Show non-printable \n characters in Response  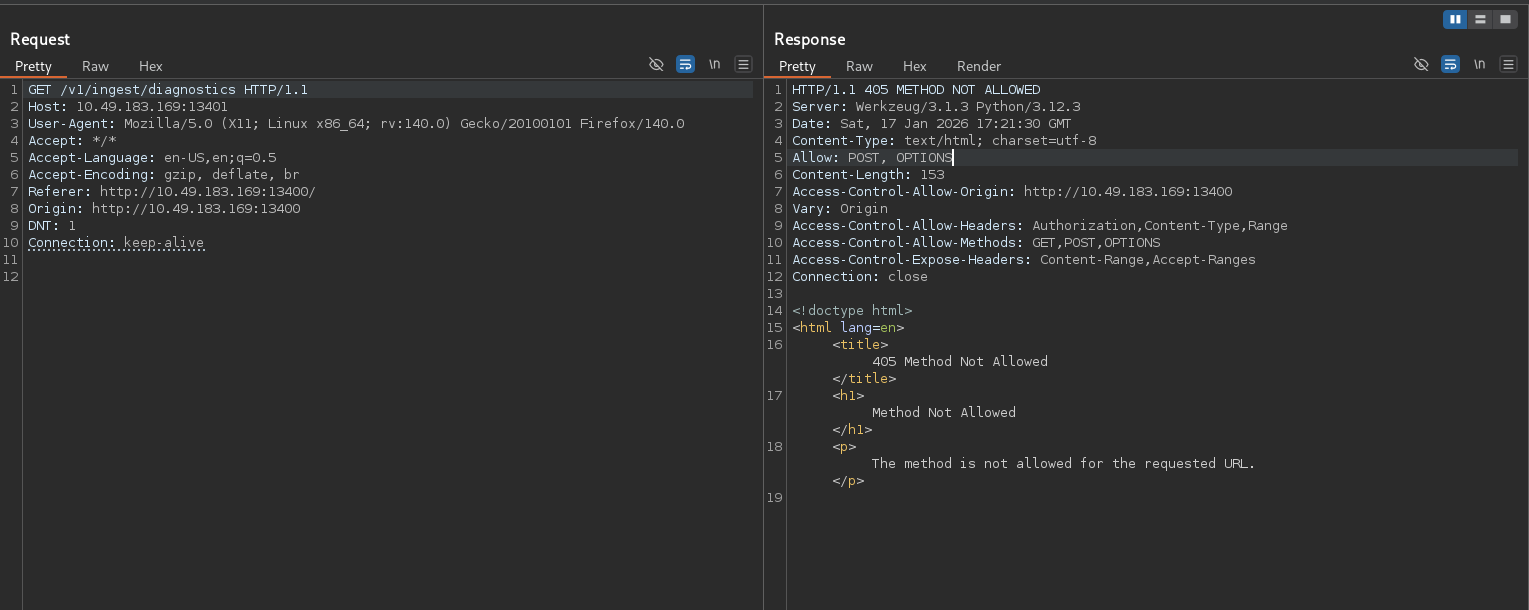[x=1479, y=64]
